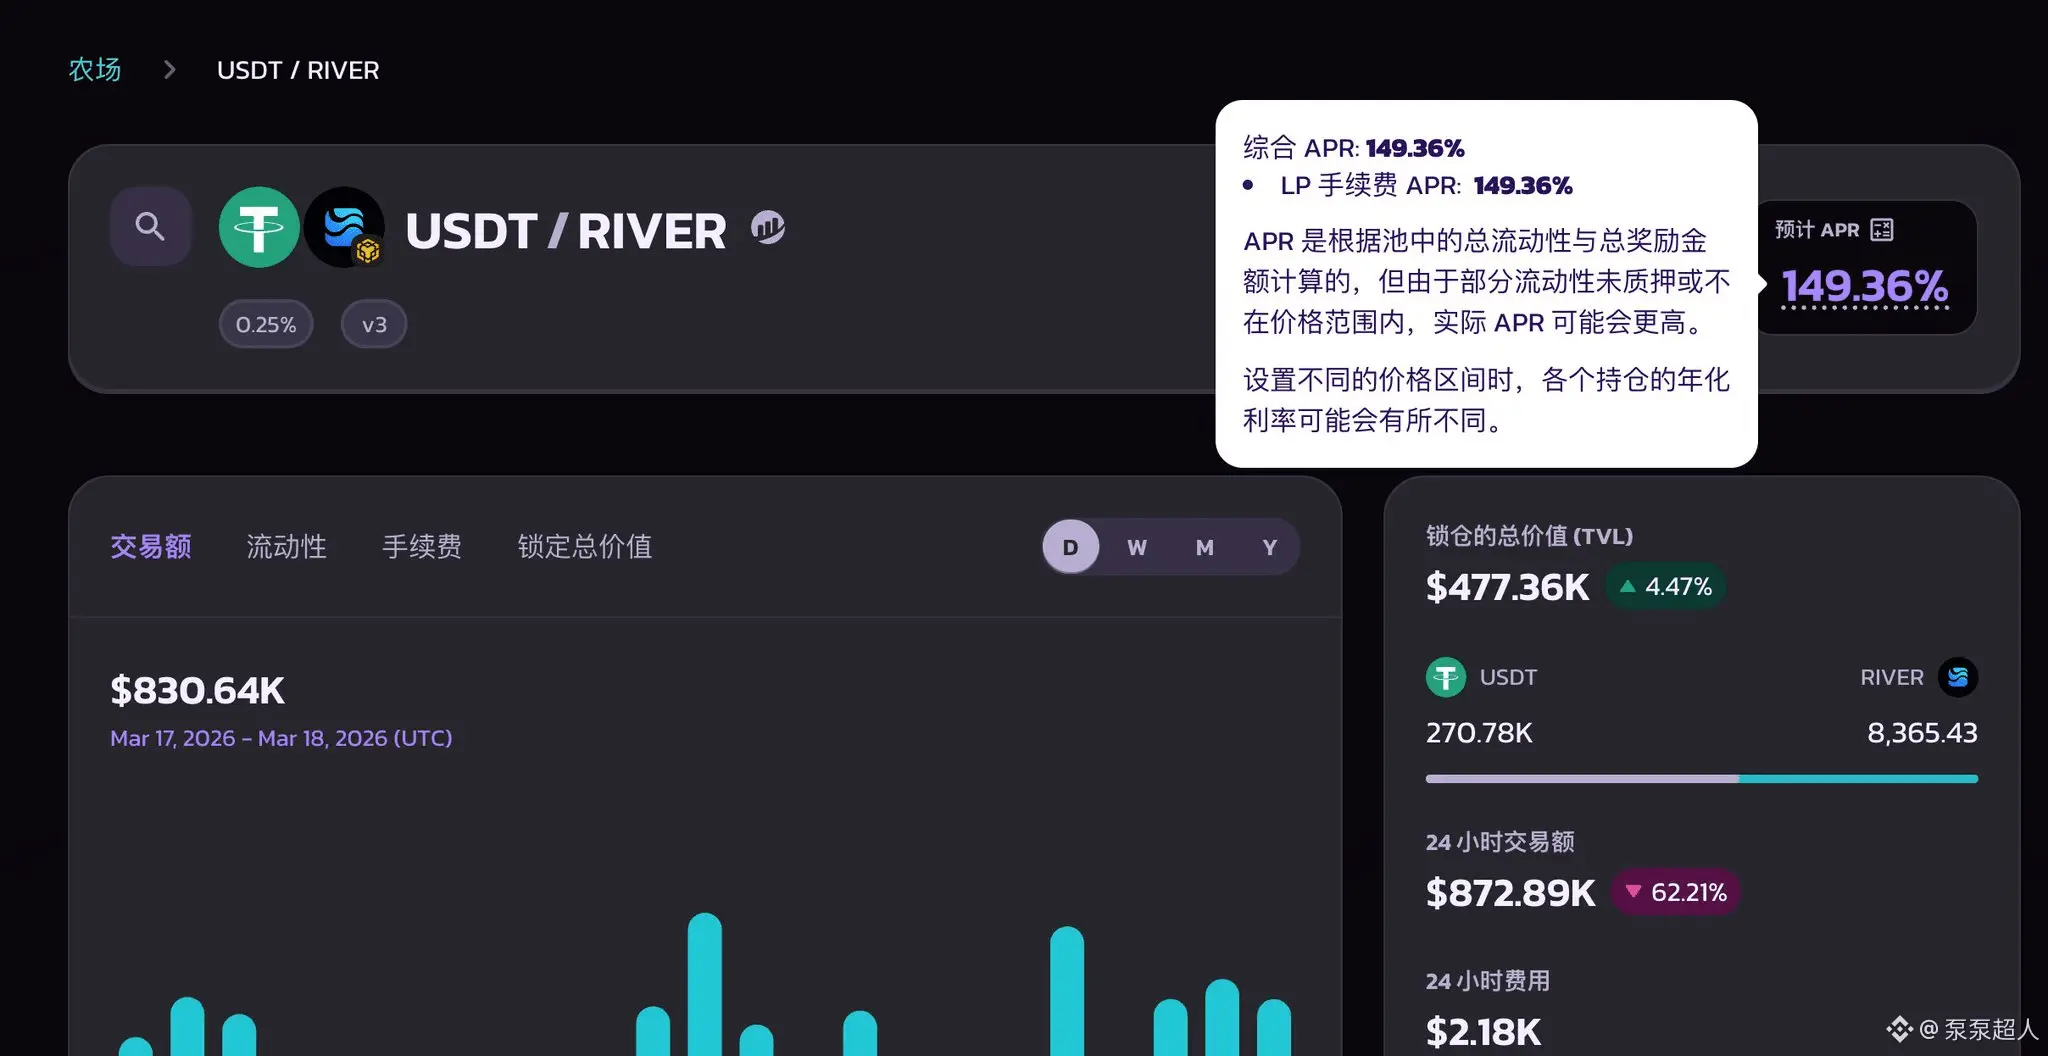Go back to 农场 farms page

coord(95,70)
